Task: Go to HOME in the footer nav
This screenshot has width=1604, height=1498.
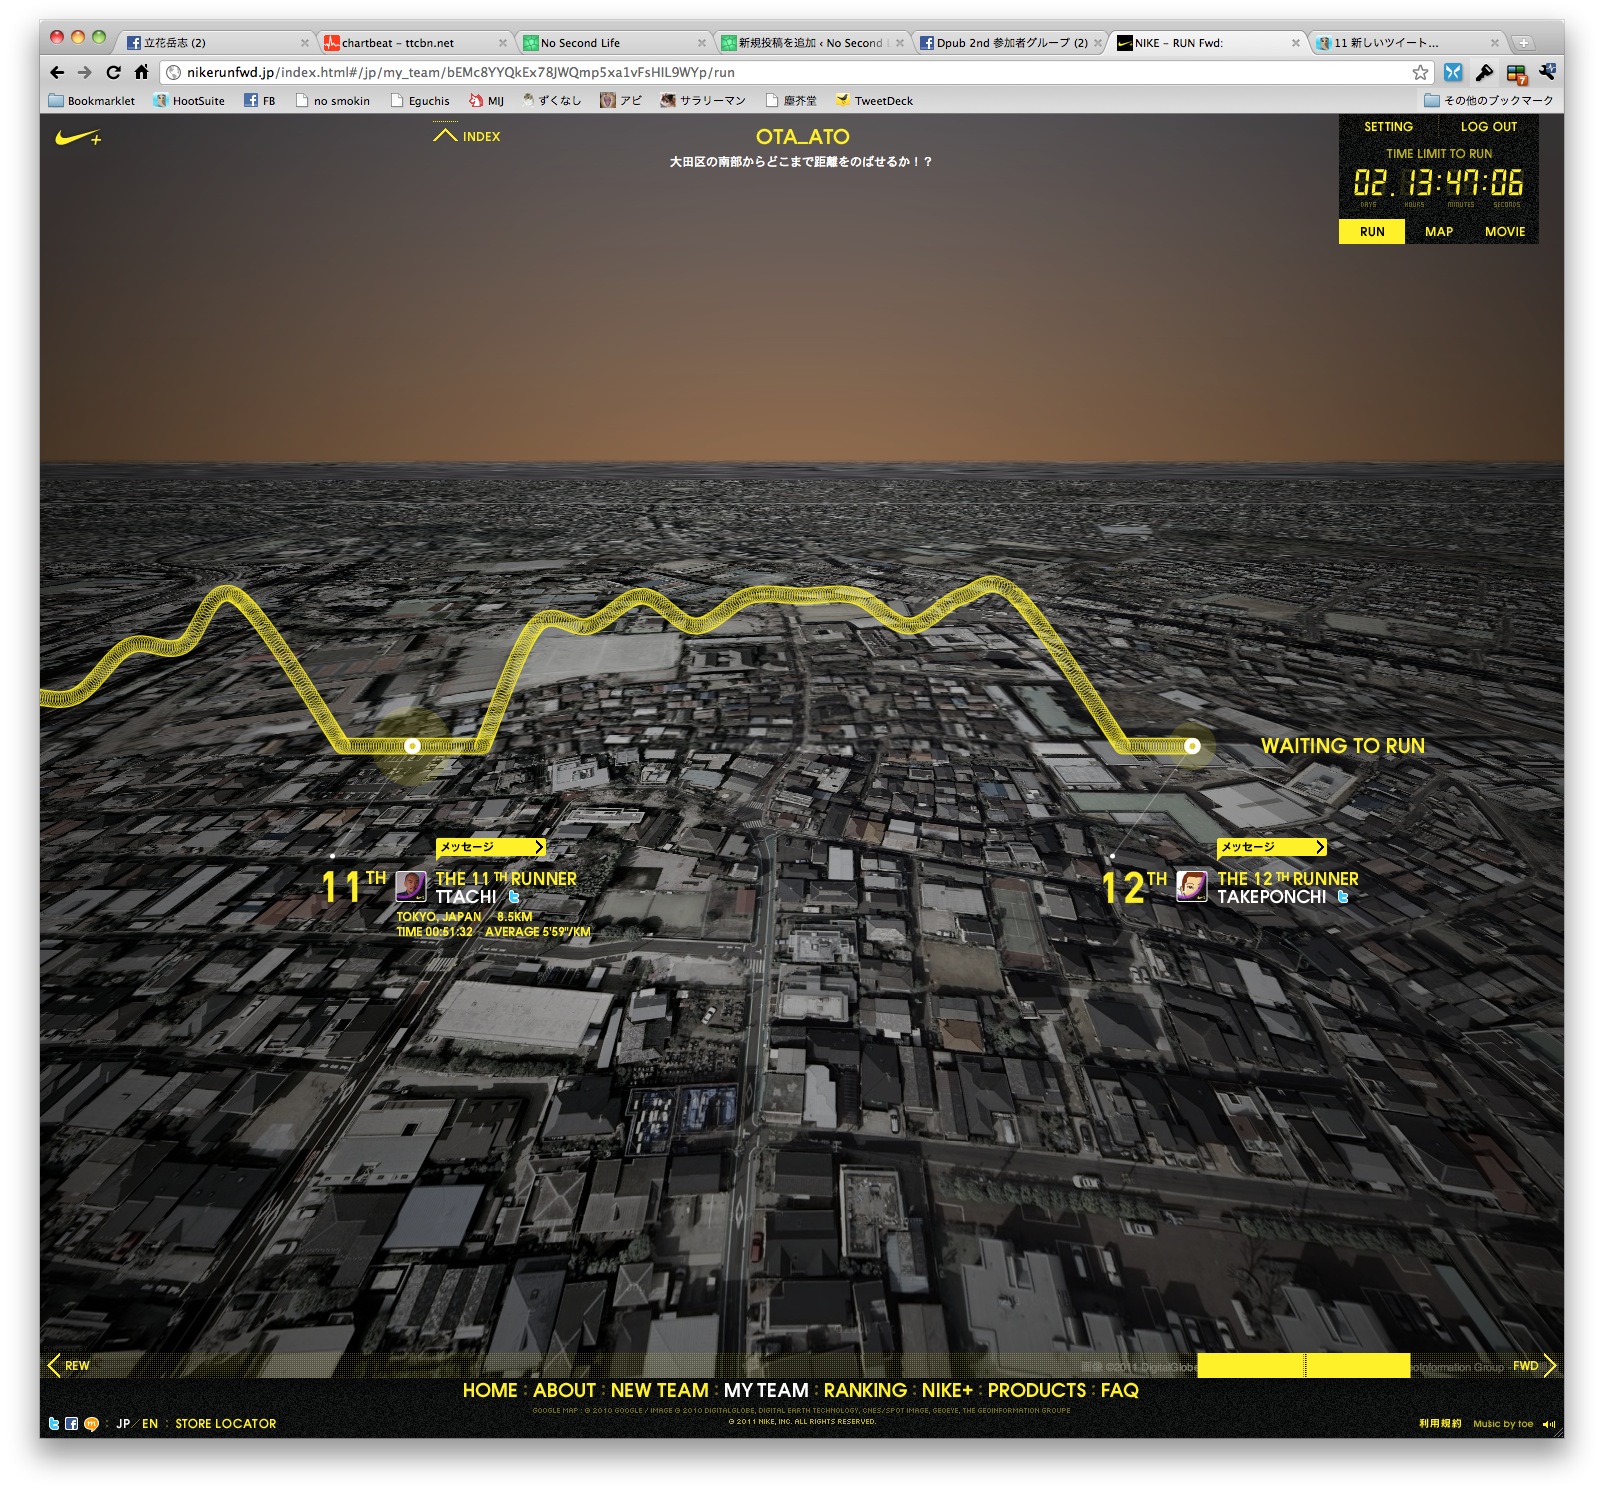Action: coord(490,1390)
